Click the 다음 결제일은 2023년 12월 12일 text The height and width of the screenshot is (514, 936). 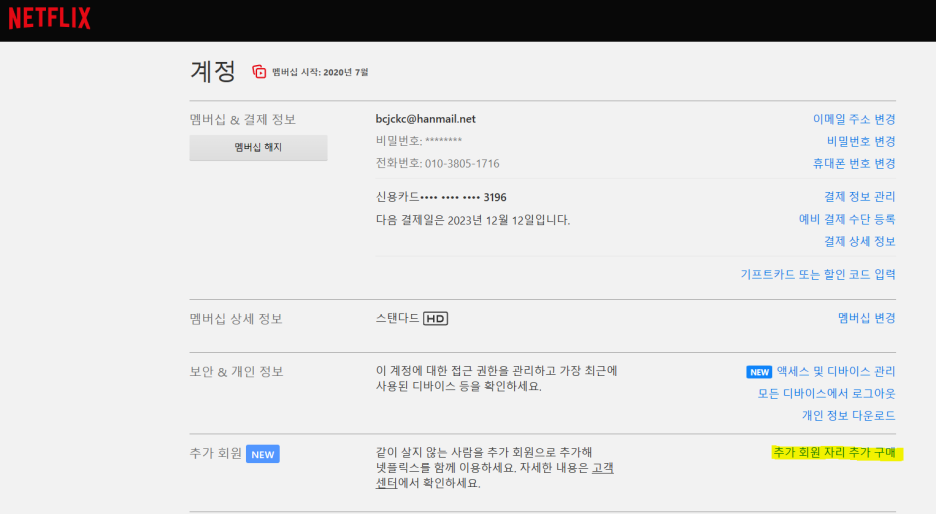[x=473, y=220]
